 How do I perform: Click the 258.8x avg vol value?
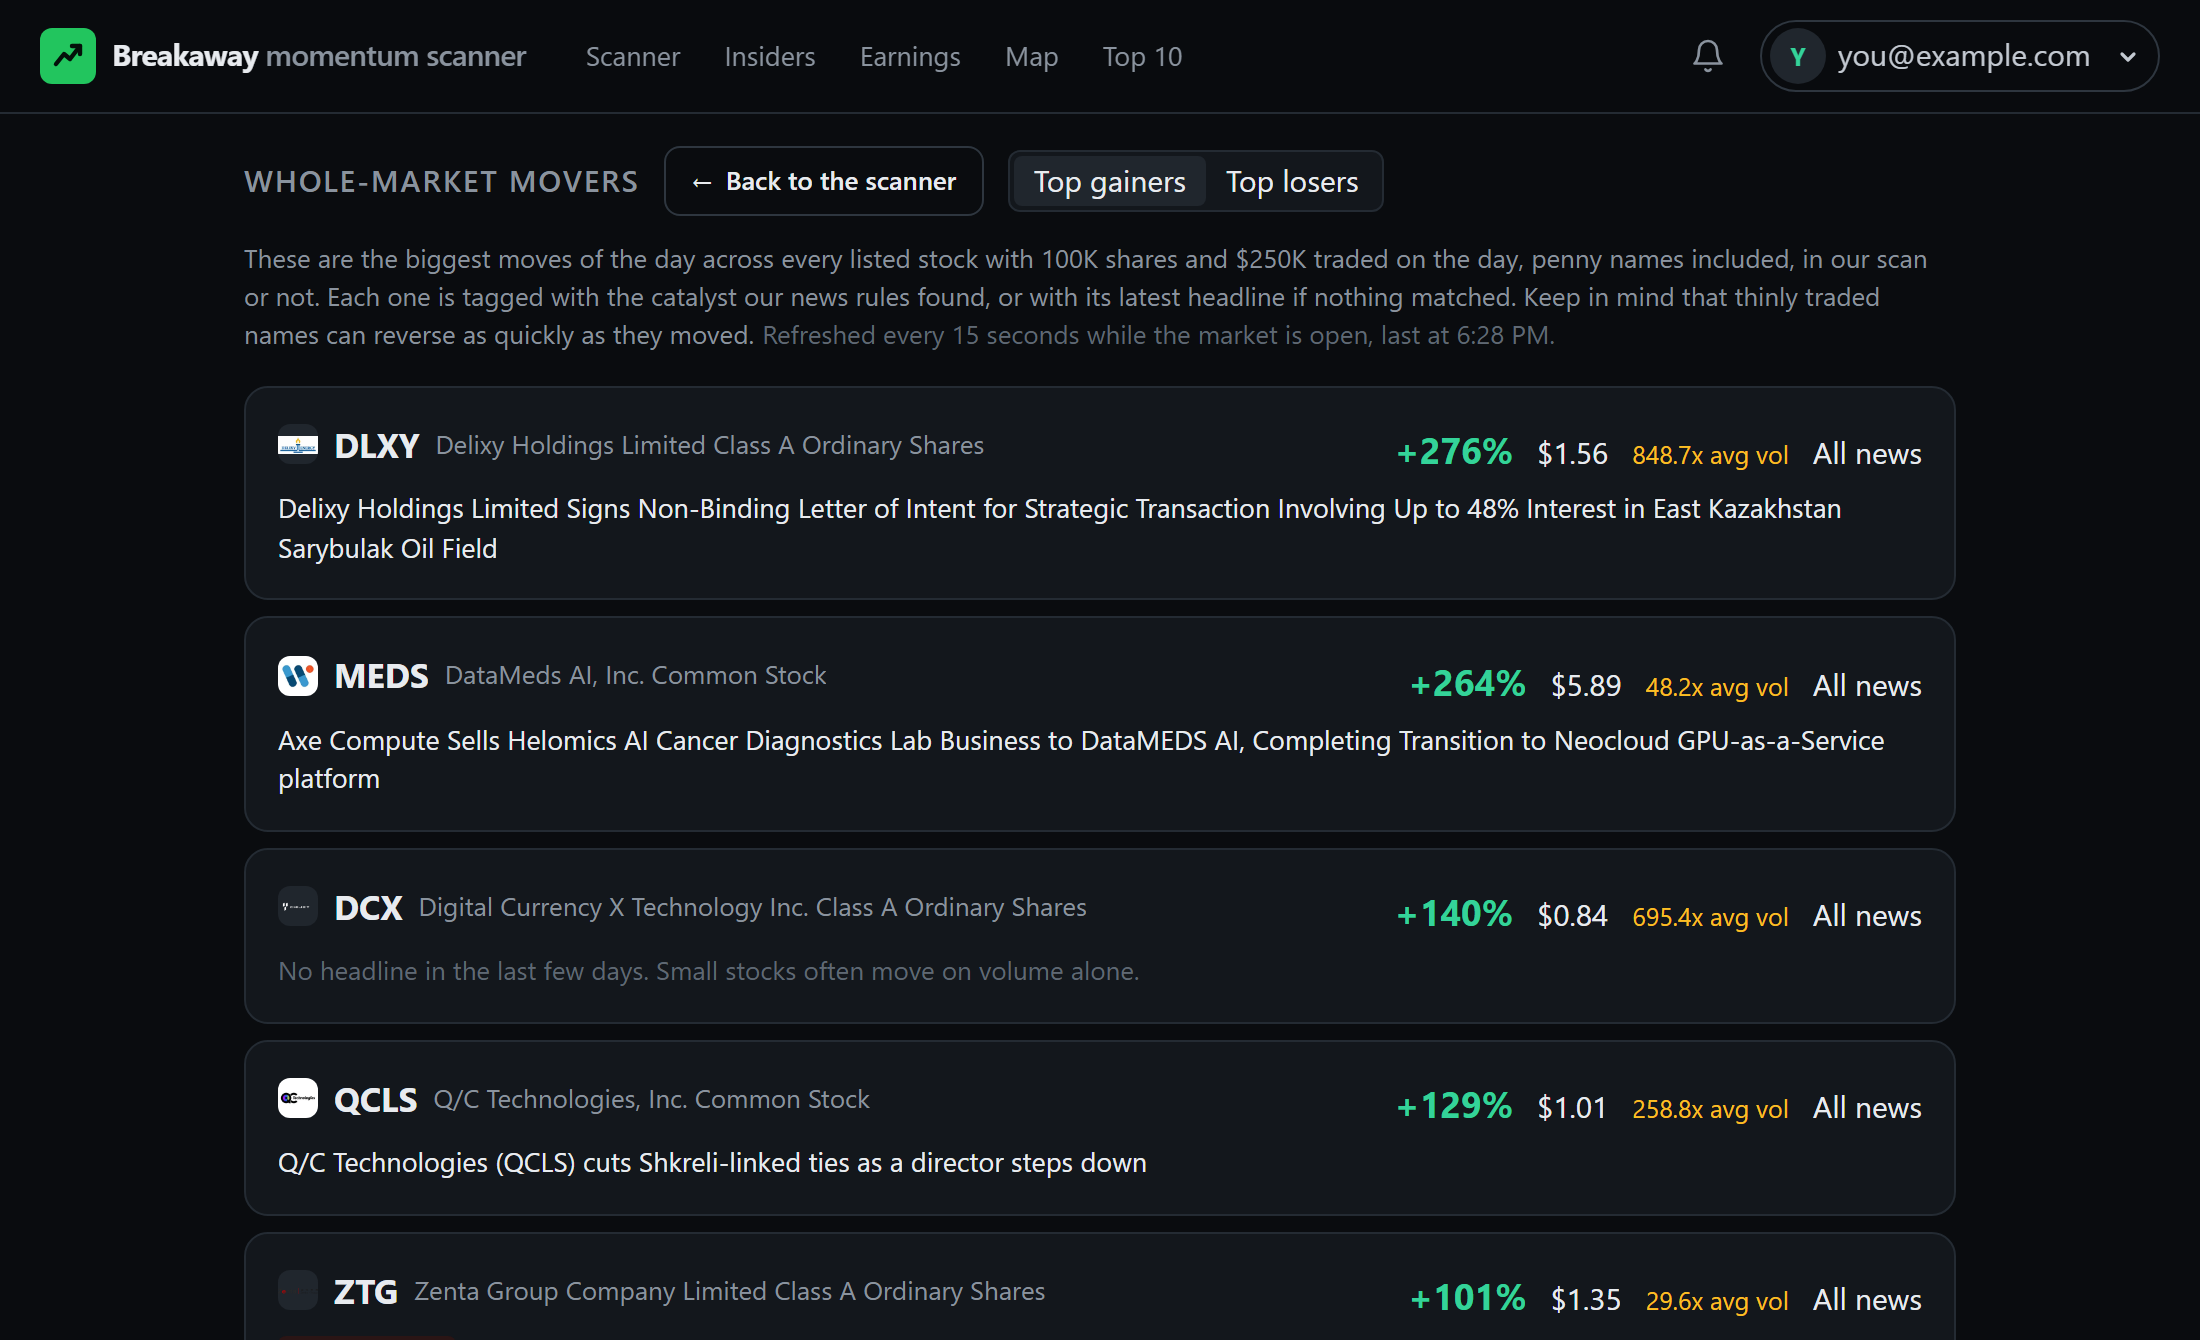(1710, 1109)
